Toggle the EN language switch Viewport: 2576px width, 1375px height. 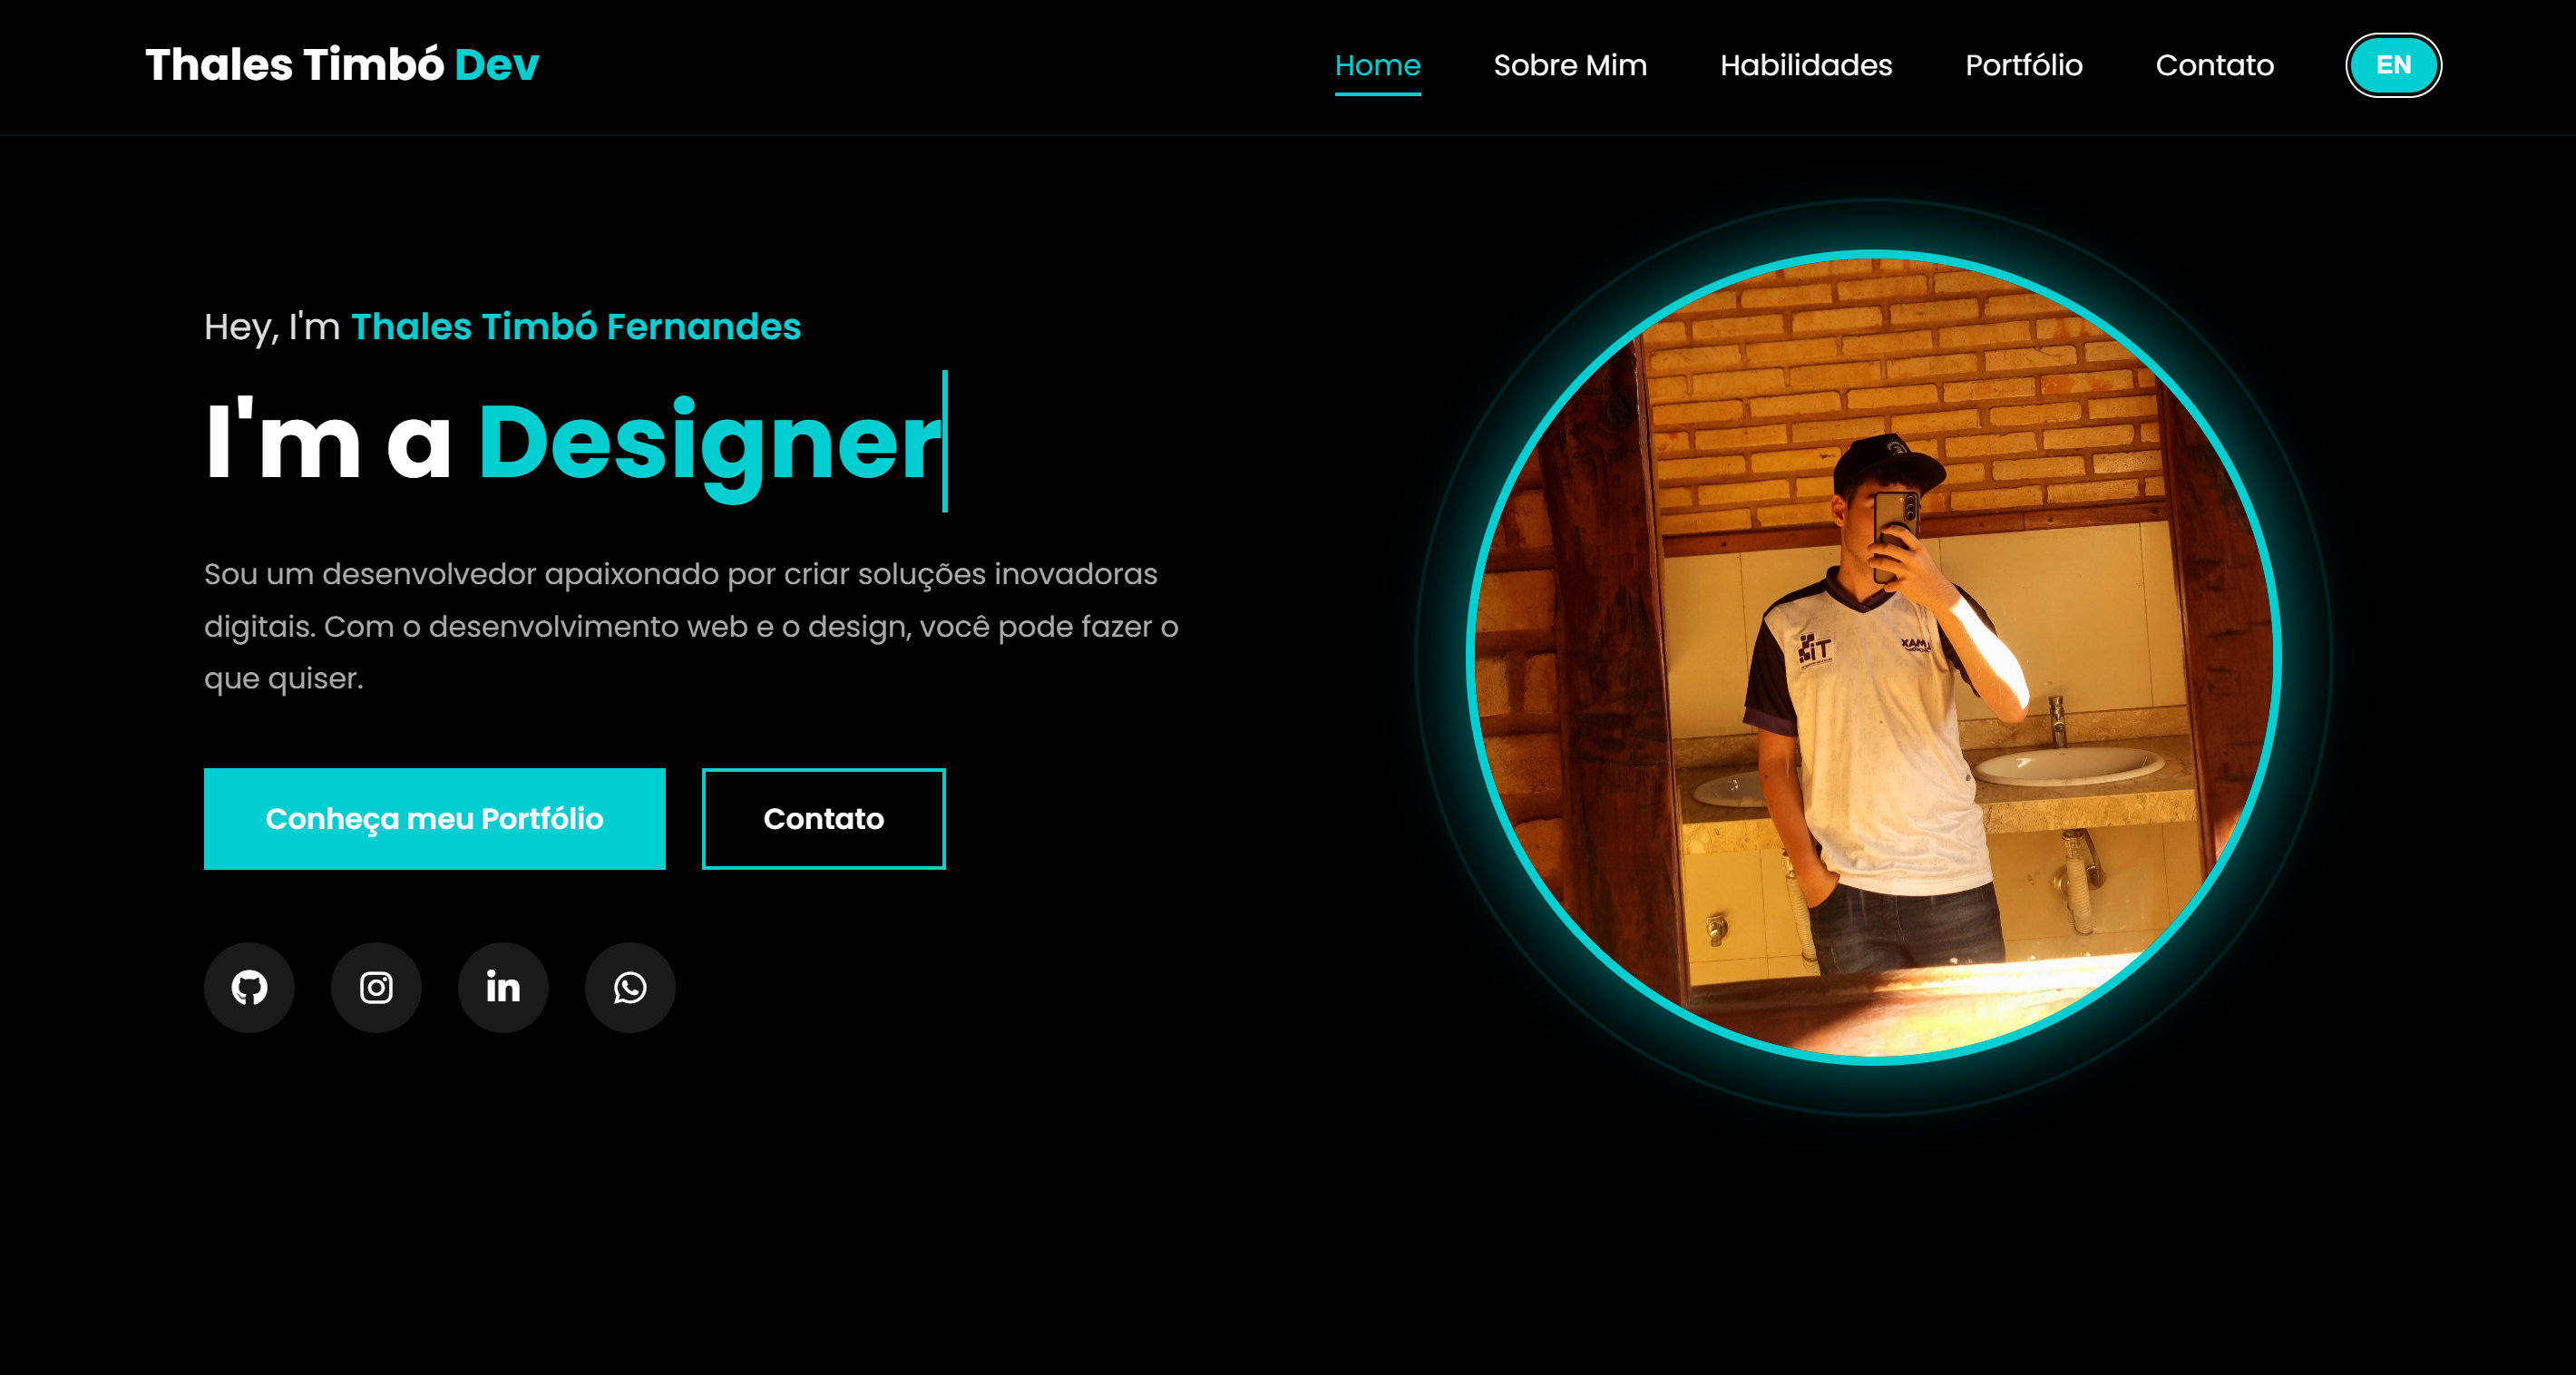pyautogui.click(x=2393, y=65)
